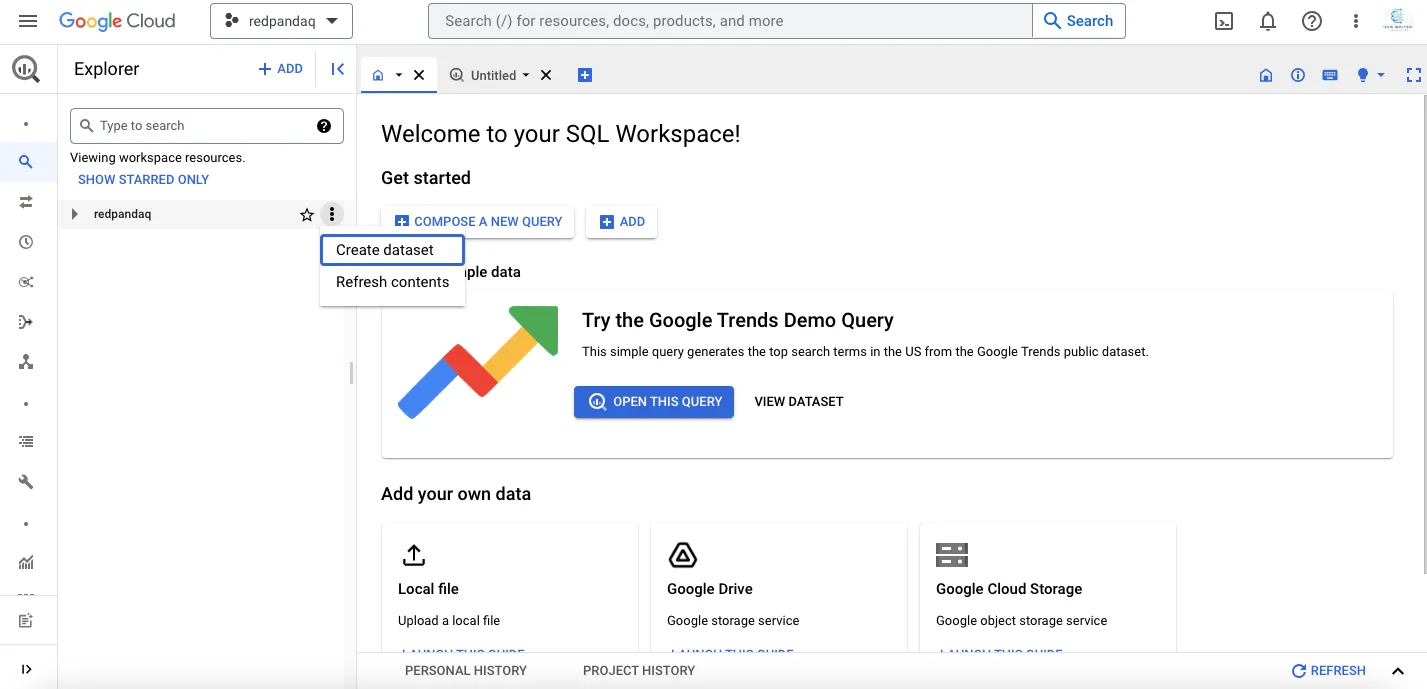Open the PROJECT HISTORY tab

639,671
